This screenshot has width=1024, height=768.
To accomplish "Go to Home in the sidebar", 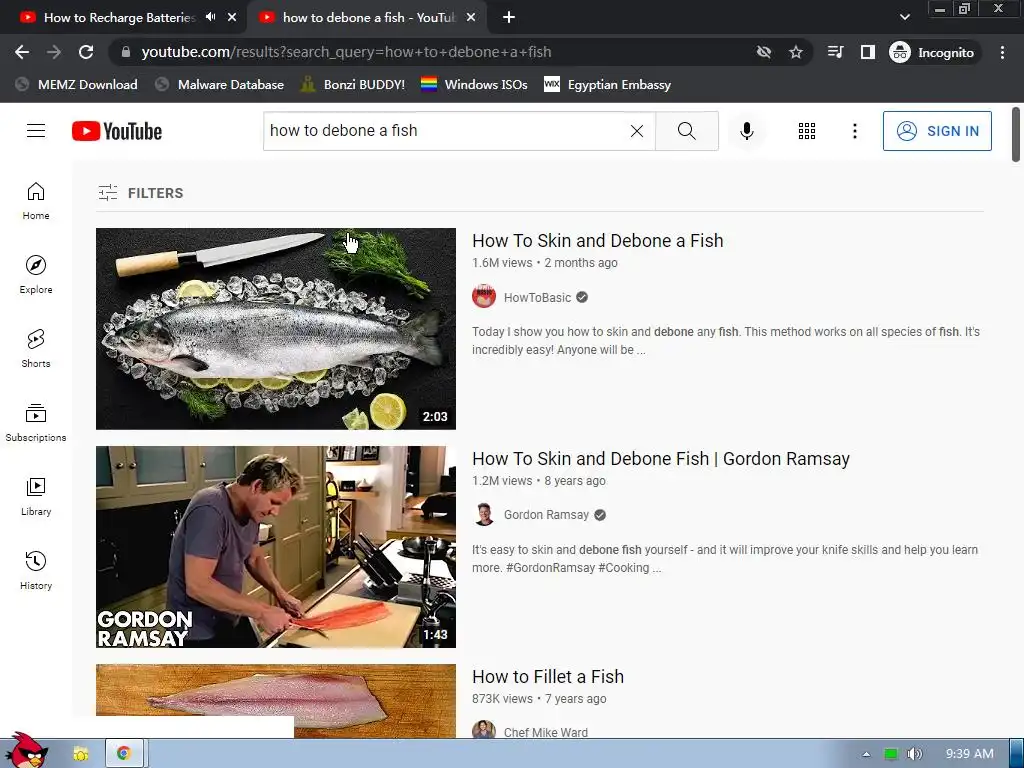I will pos(36,200).
